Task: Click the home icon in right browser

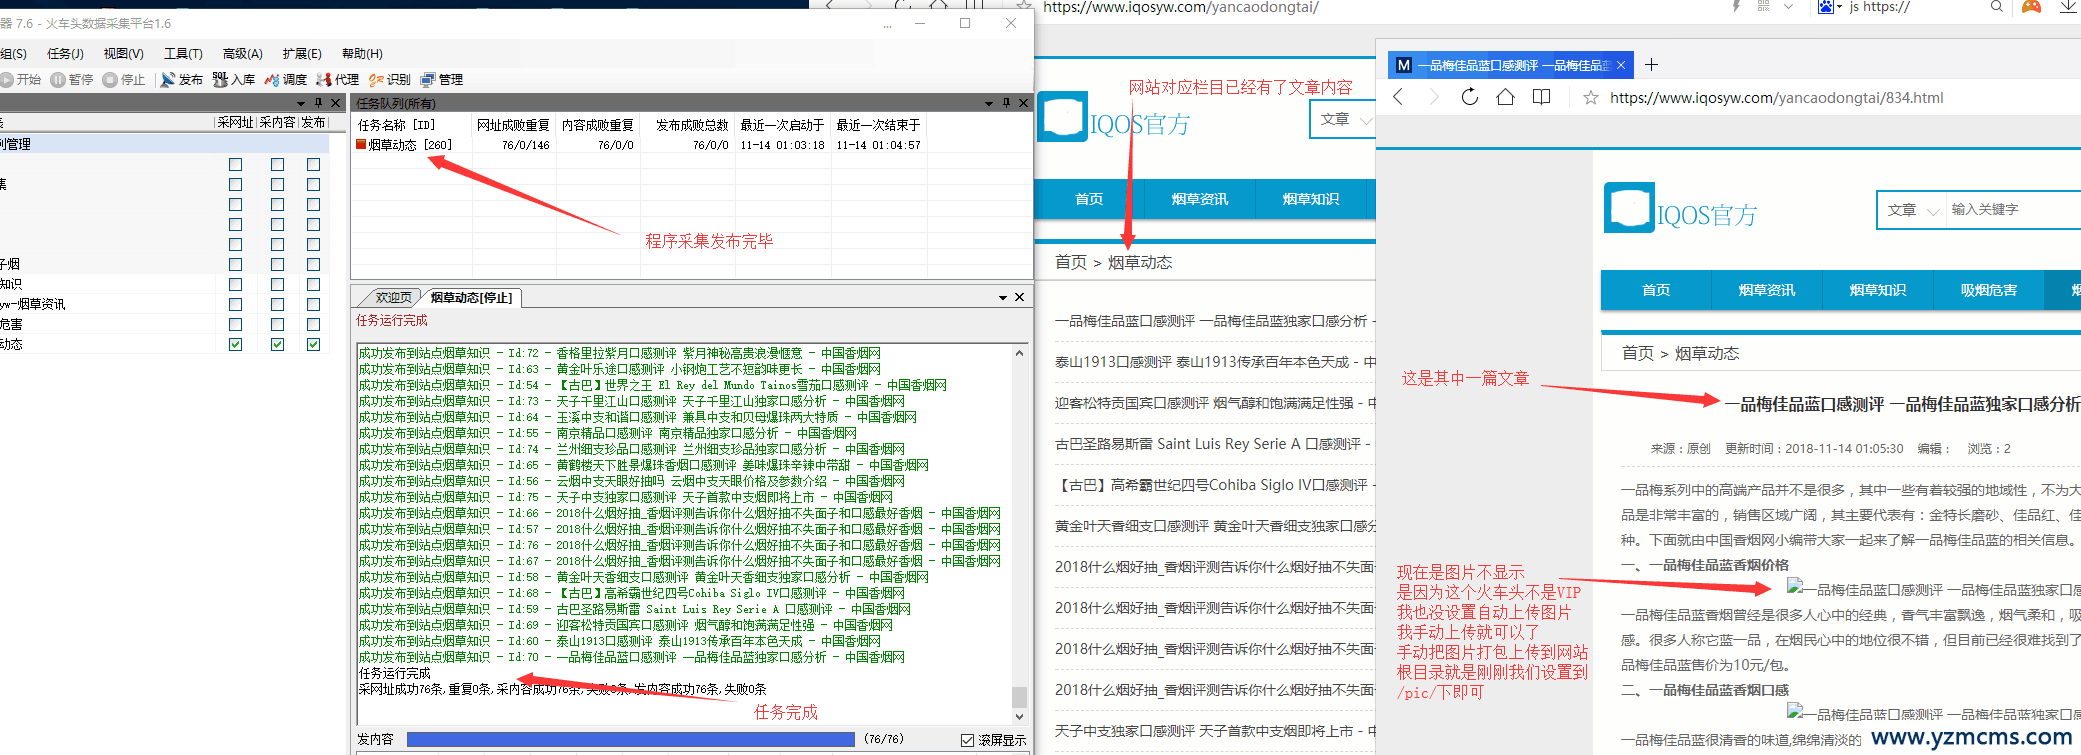Action: coord(1505,97)
